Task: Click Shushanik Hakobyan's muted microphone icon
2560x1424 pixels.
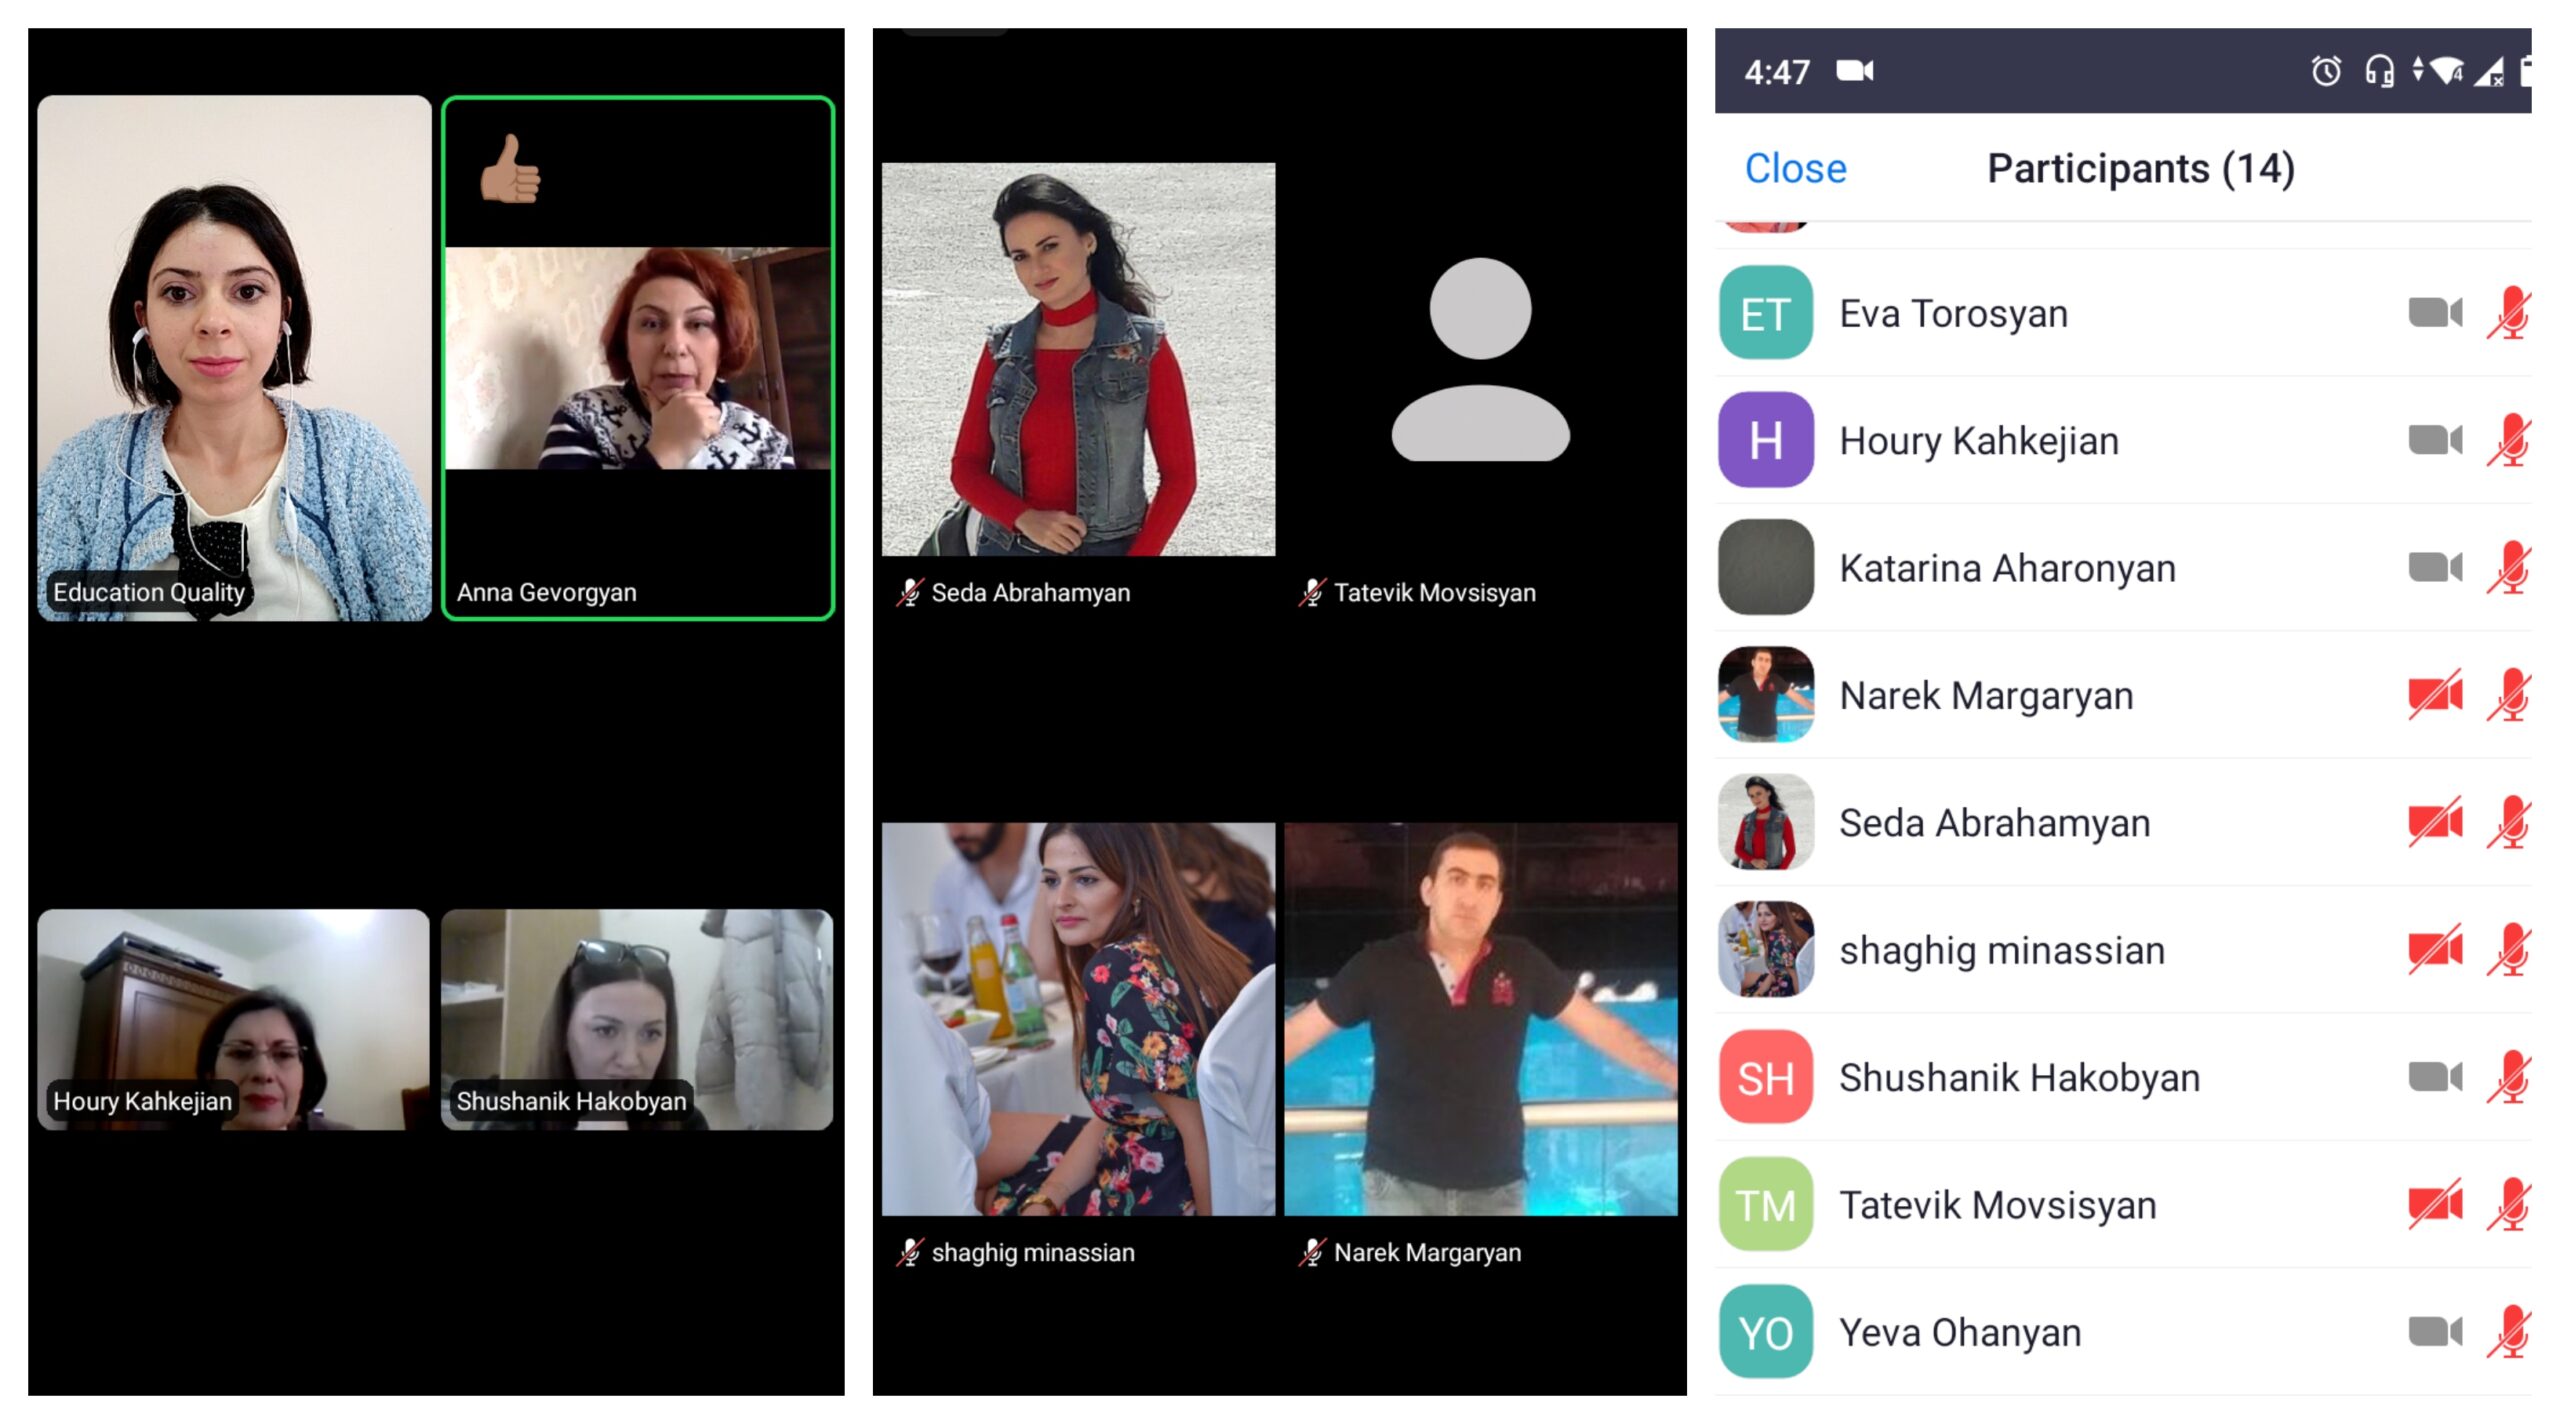Action: point(2509,1078)
